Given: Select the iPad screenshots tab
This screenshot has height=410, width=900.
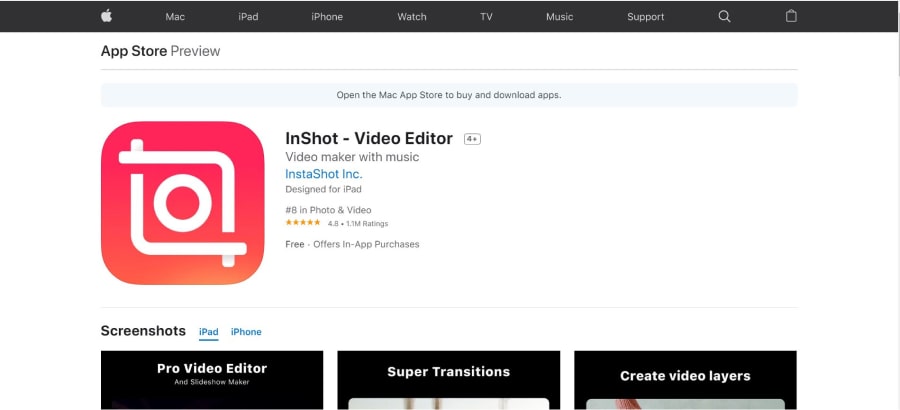Looking at the screenshot, I should (209, 332).
